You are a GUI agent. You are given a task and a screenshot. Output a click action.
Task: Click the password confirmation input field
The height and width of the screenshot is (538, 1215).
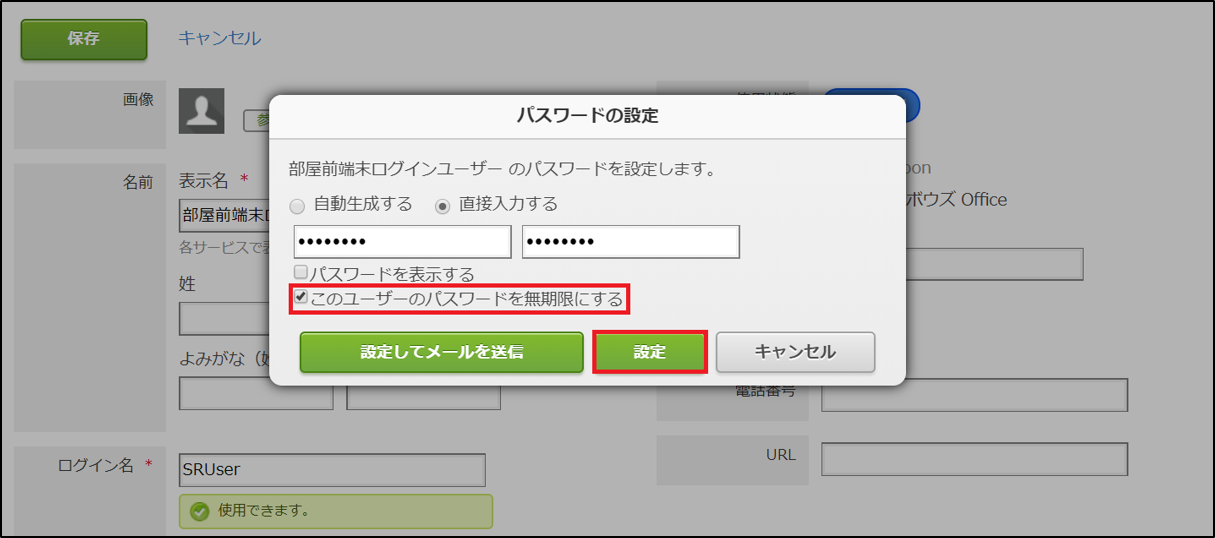pyautogui.click(x=630, y=242)
